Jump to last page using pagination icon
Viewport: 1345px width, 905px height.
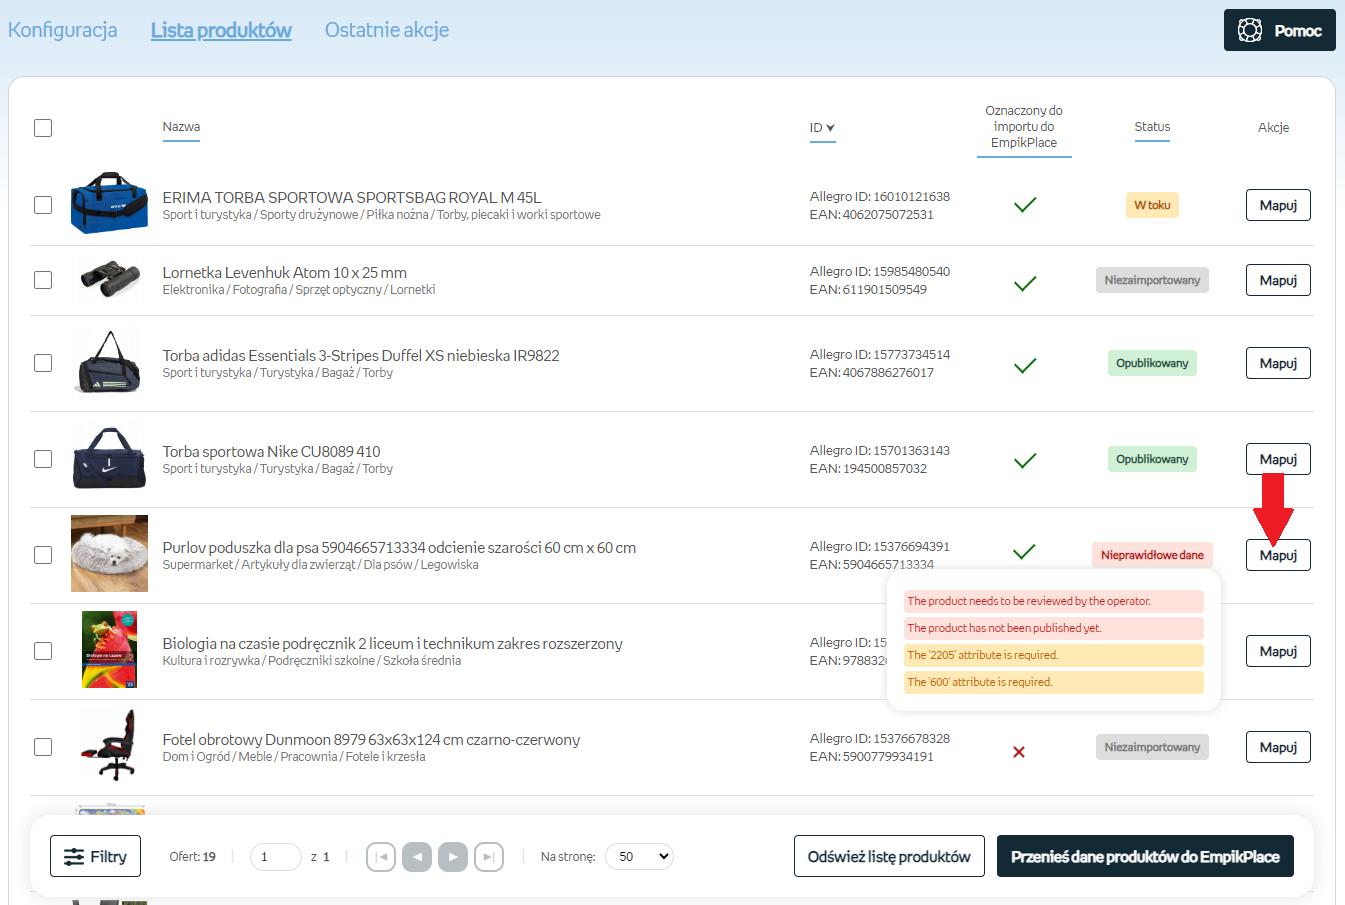489,857
